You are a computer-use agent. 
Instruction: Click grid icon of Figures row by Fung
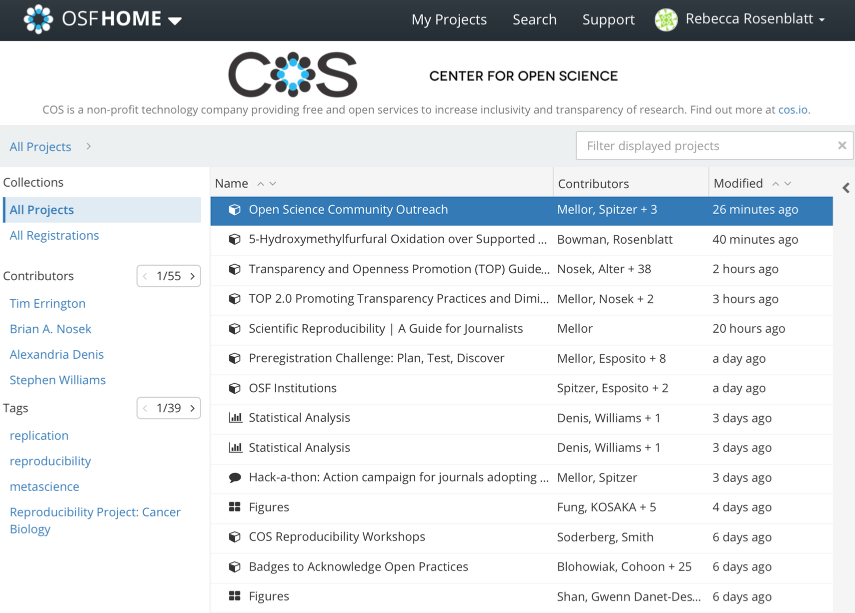(234, 507)
